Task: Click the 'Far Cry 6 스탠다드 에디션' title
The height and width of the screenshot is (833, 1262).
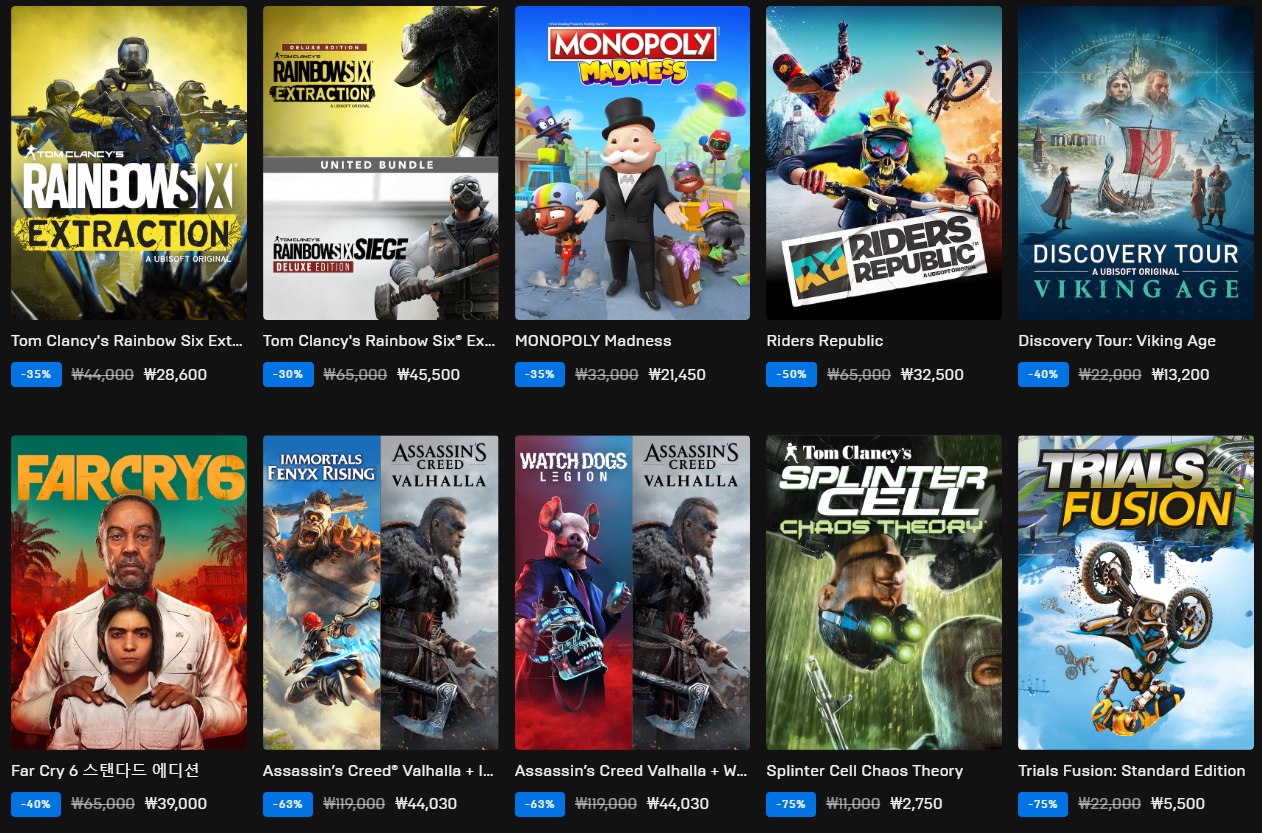Action: (105, 771)
